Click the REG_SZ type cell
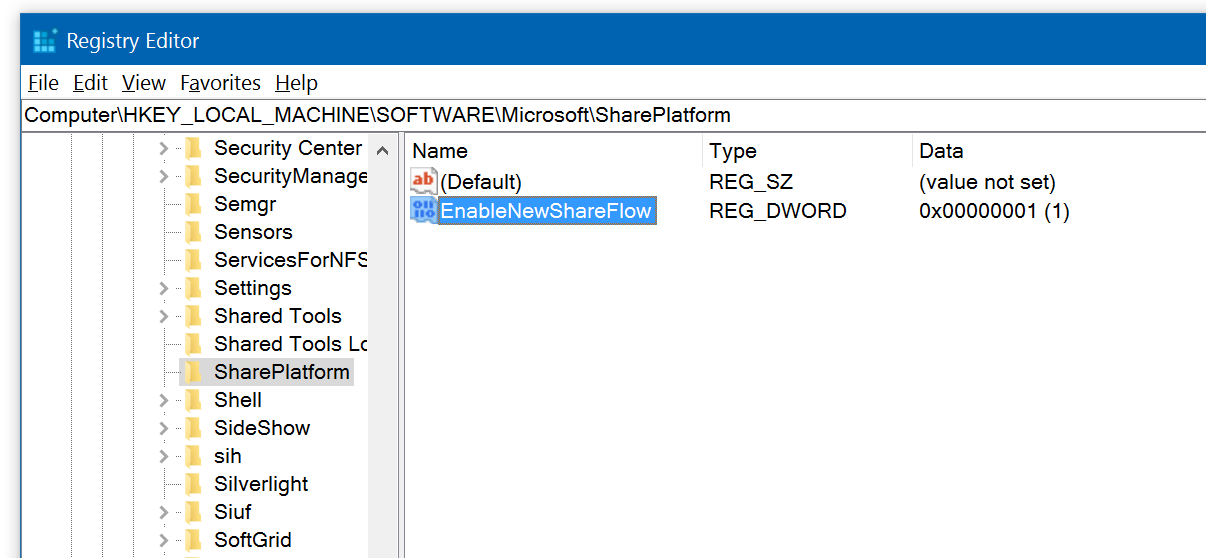 click(x=751, y=182)
